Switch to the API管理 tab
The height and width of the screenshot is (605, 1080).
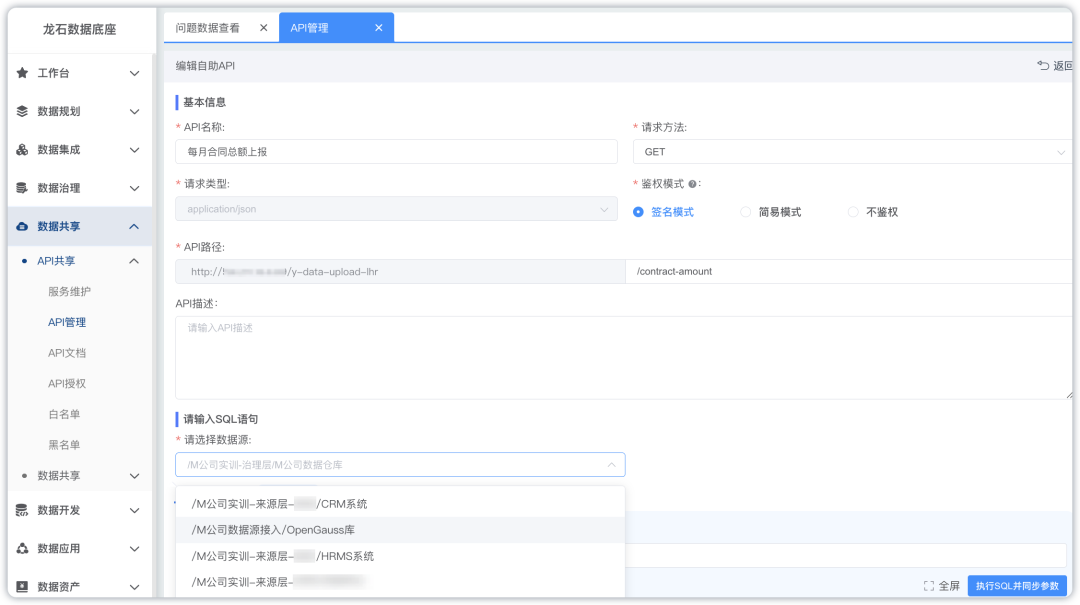(309, 28)
